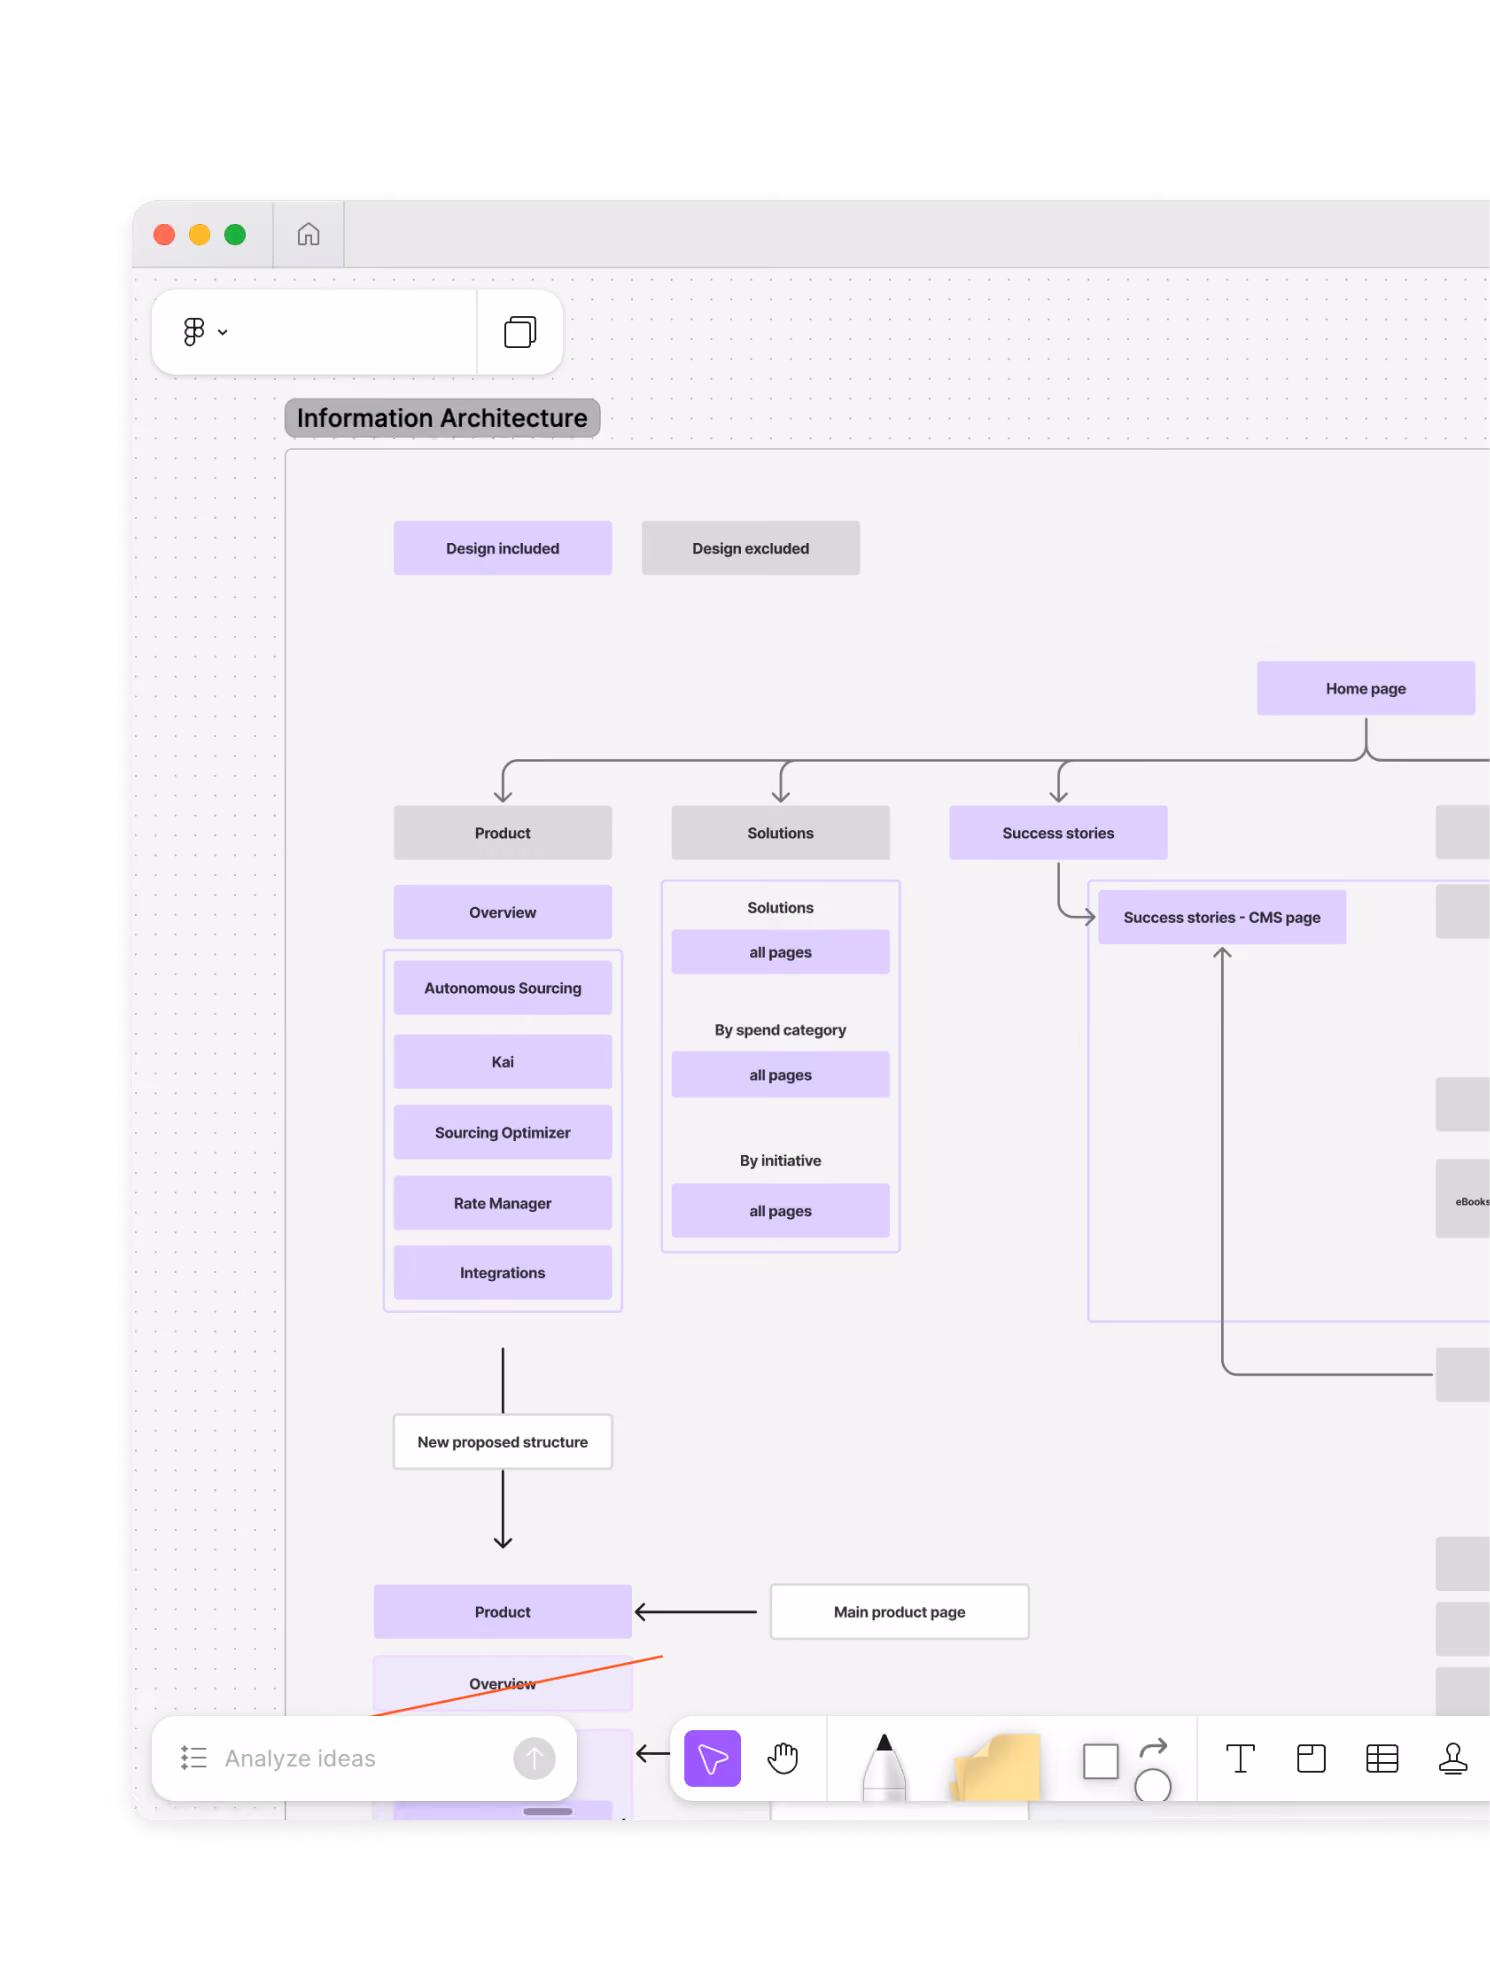This screenshot has width=1490, height=1986.
Task: Select the Design excluded legend box
Action: click(750, 548)
